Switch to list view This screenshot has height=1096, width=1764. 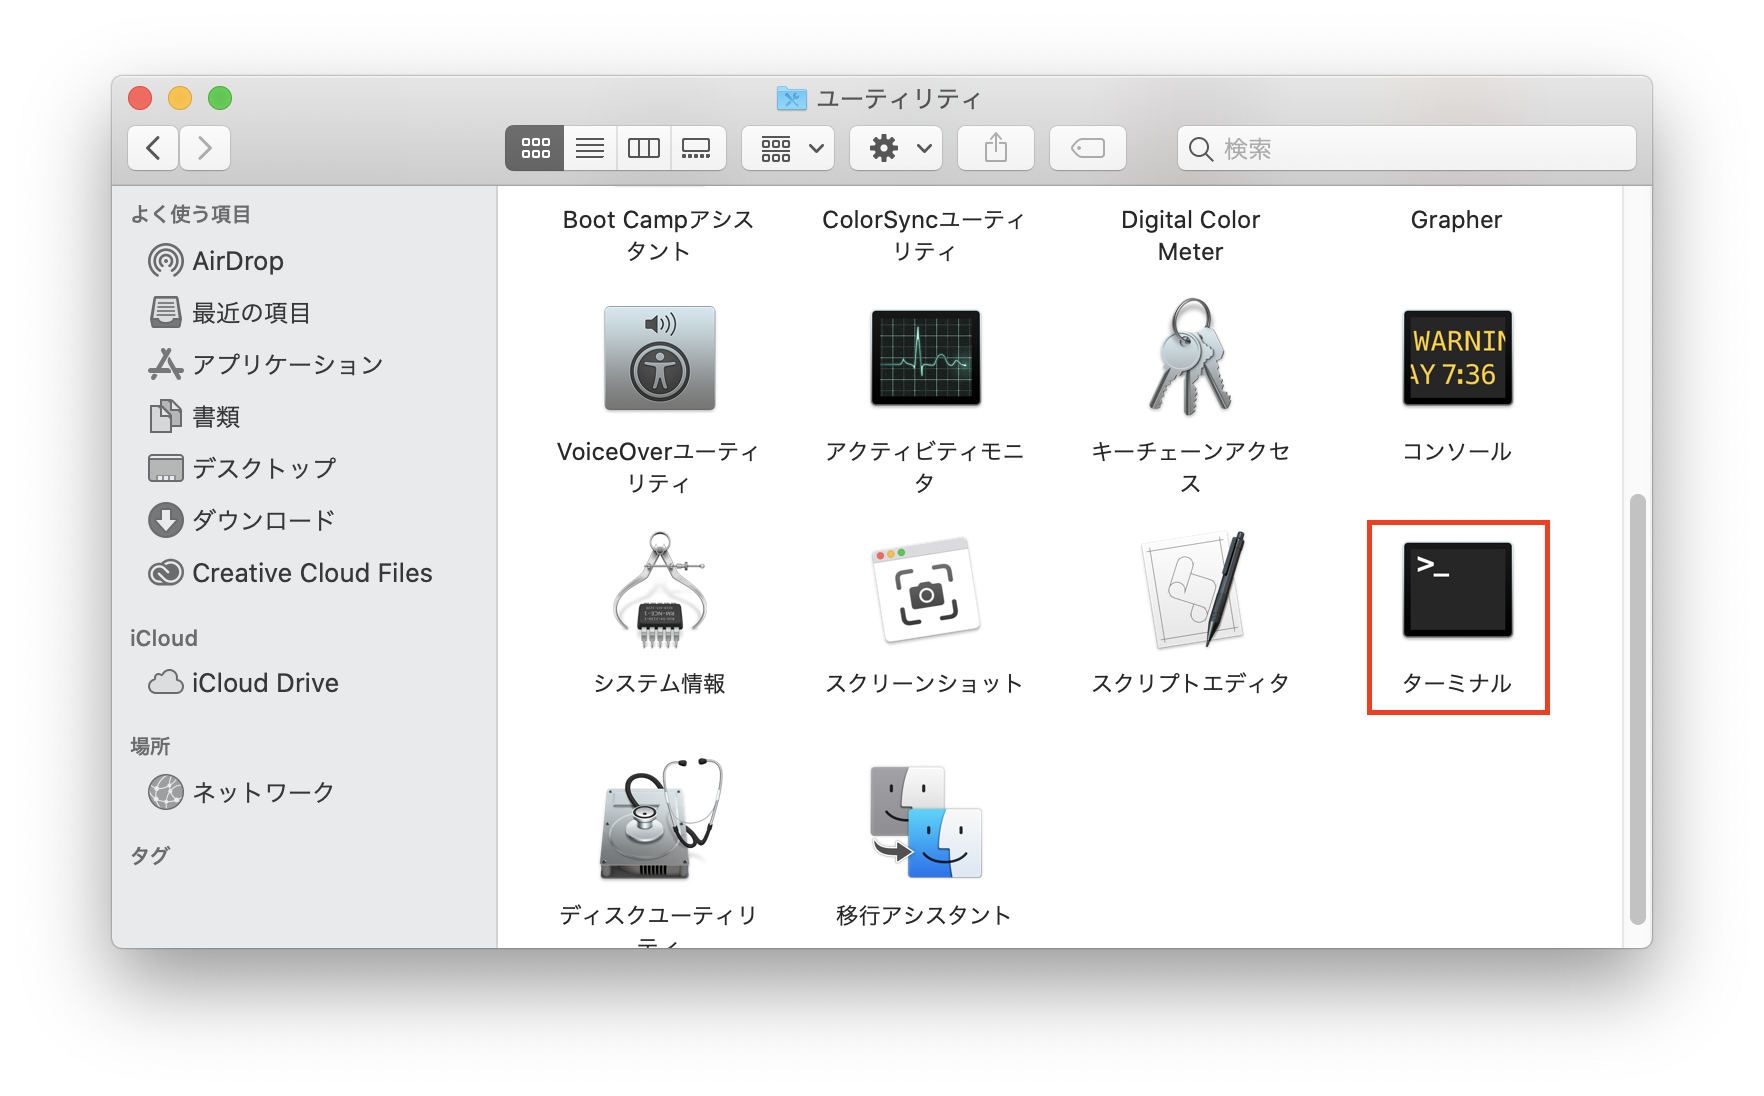point(590,148)
